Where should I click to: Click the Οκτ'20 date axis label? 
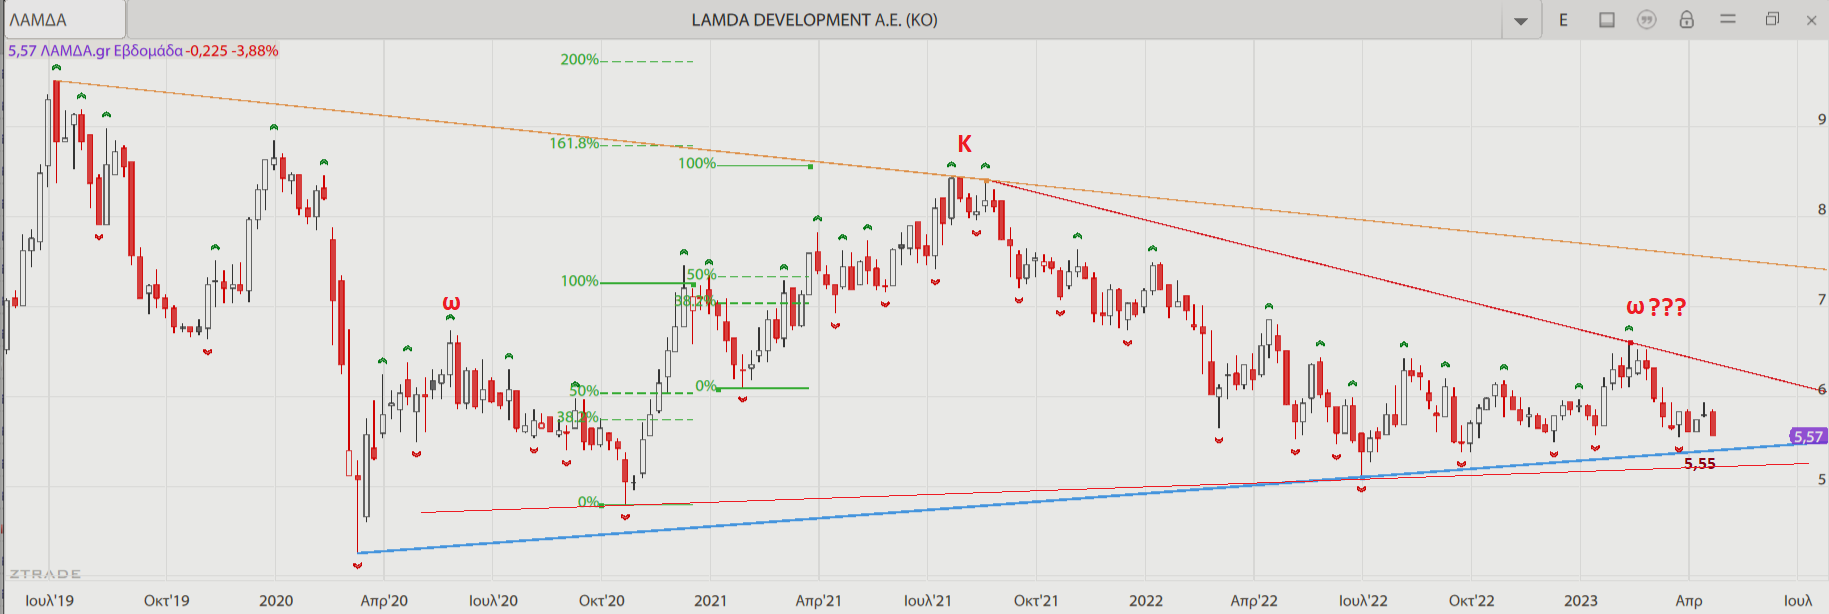(602, 601)
